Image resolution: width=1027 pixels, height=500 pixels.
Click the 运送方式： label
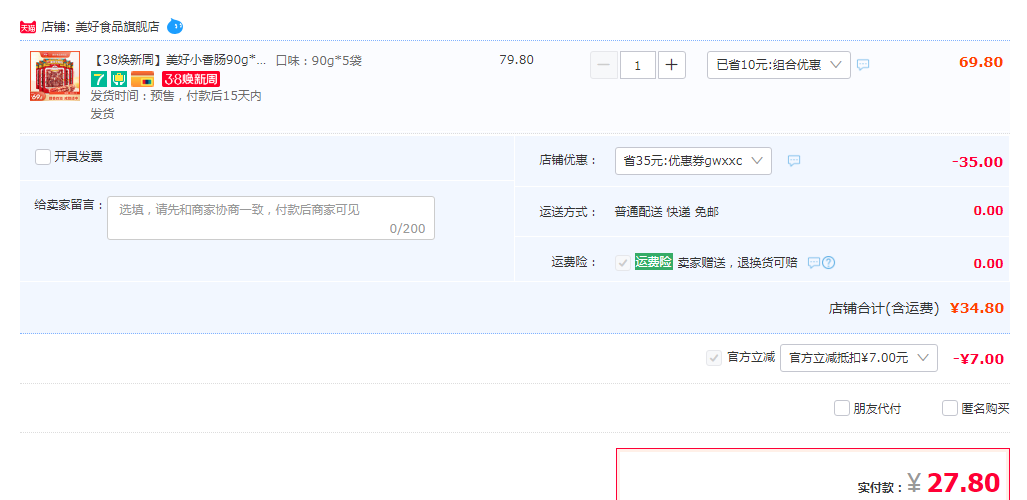[568, 212]
